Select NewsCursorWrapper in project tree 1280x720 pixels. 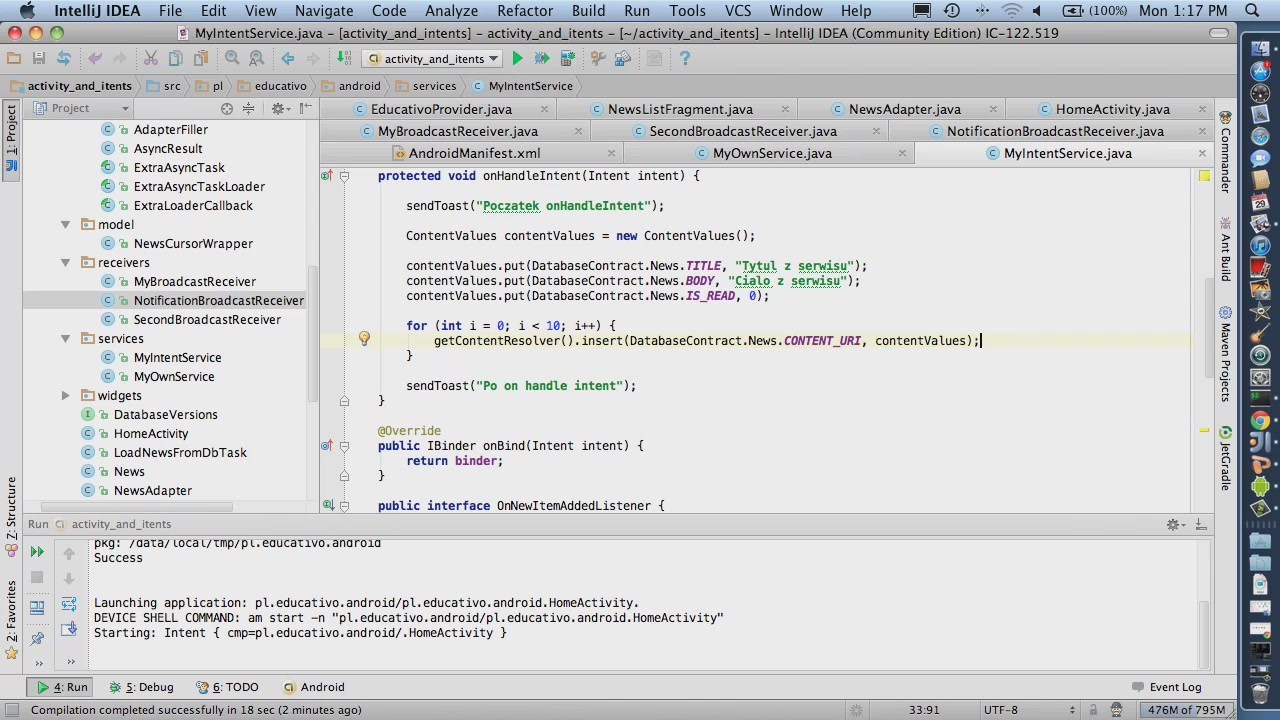click(193, 244)
